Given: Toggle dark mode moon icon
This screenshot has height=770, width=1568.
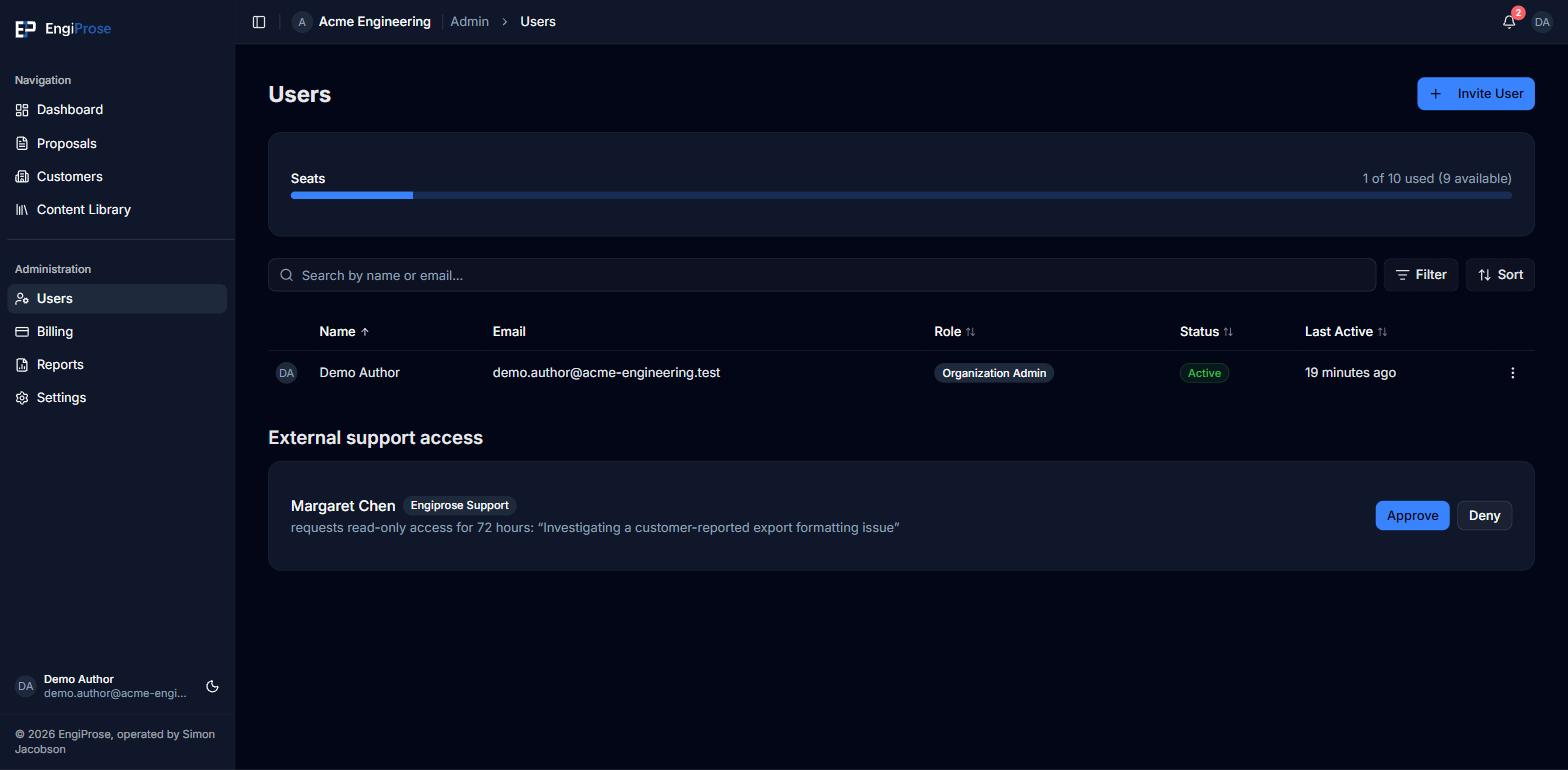Looking at the screenshot, I should point(212,687).
